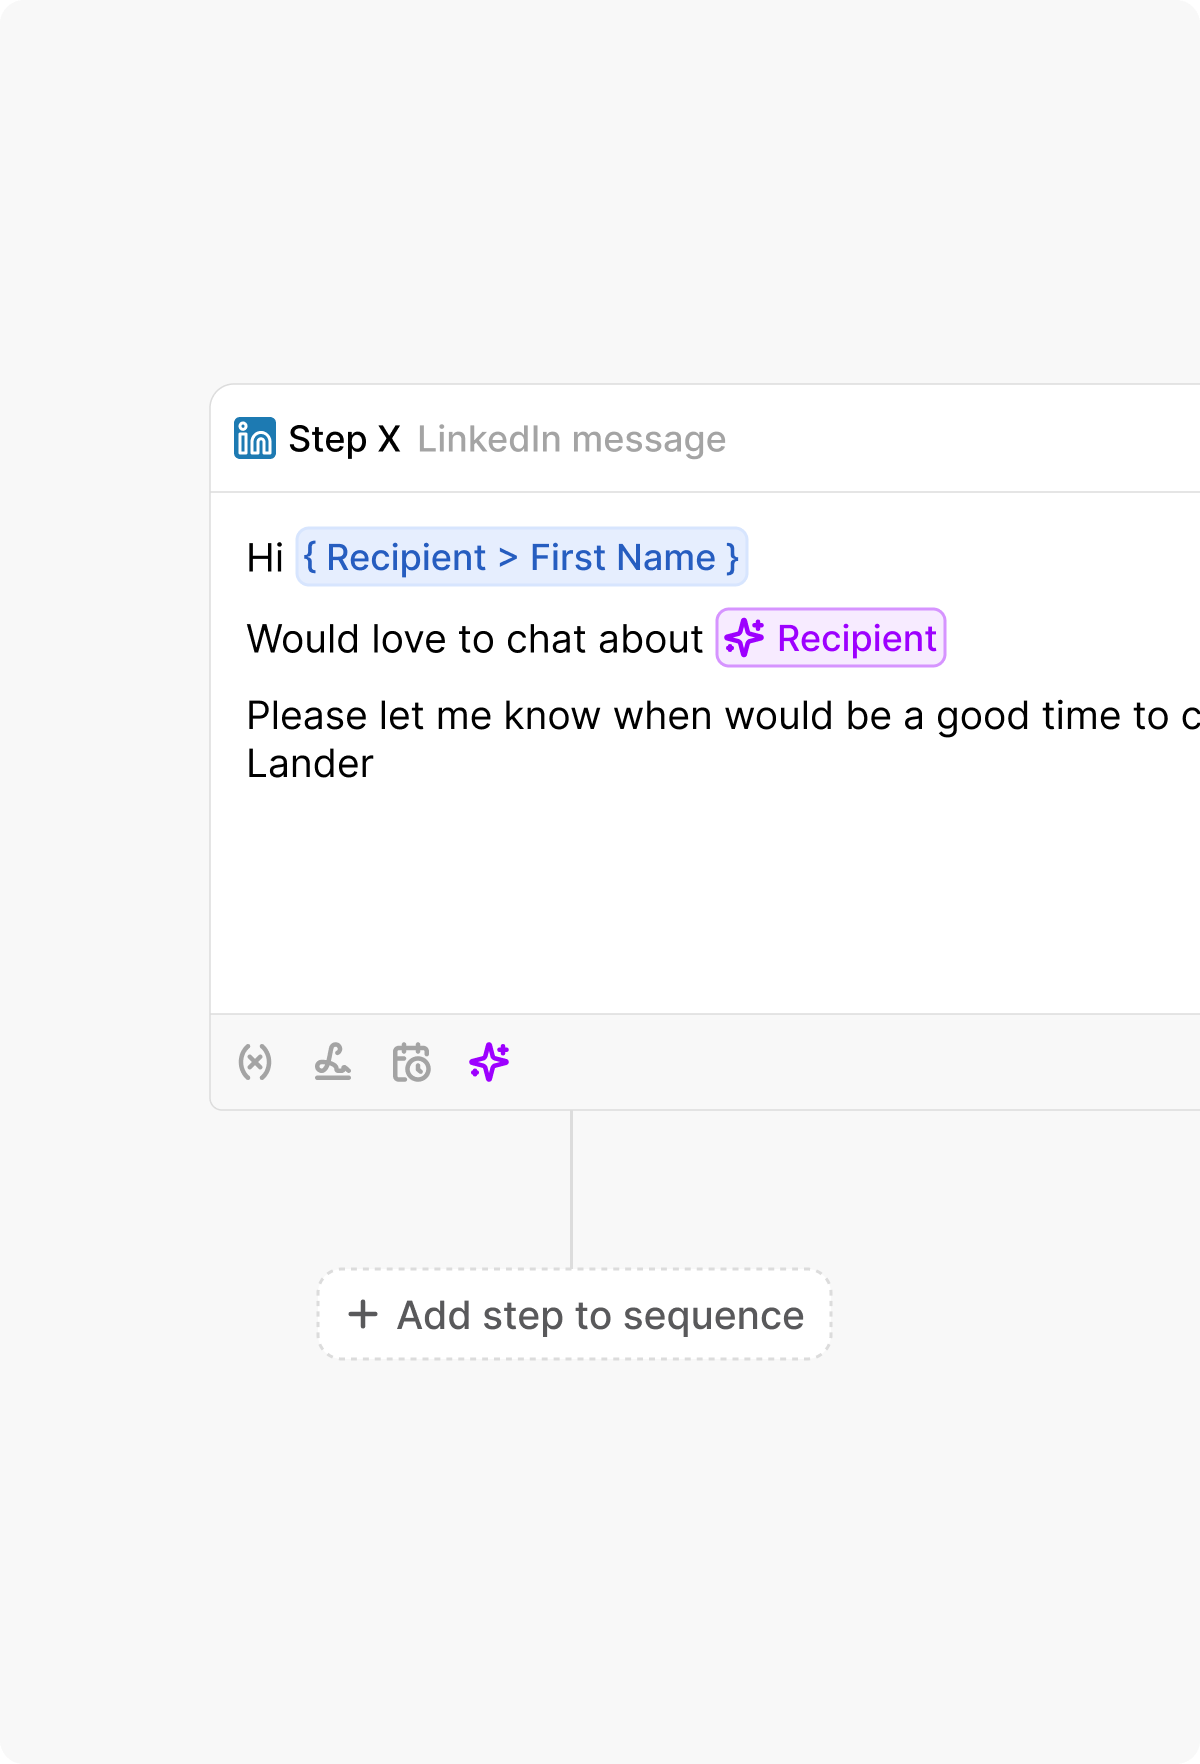Click the sparkle inside the Recipient chip
The image size is (1200, 1764).
[x=746, y=638]
